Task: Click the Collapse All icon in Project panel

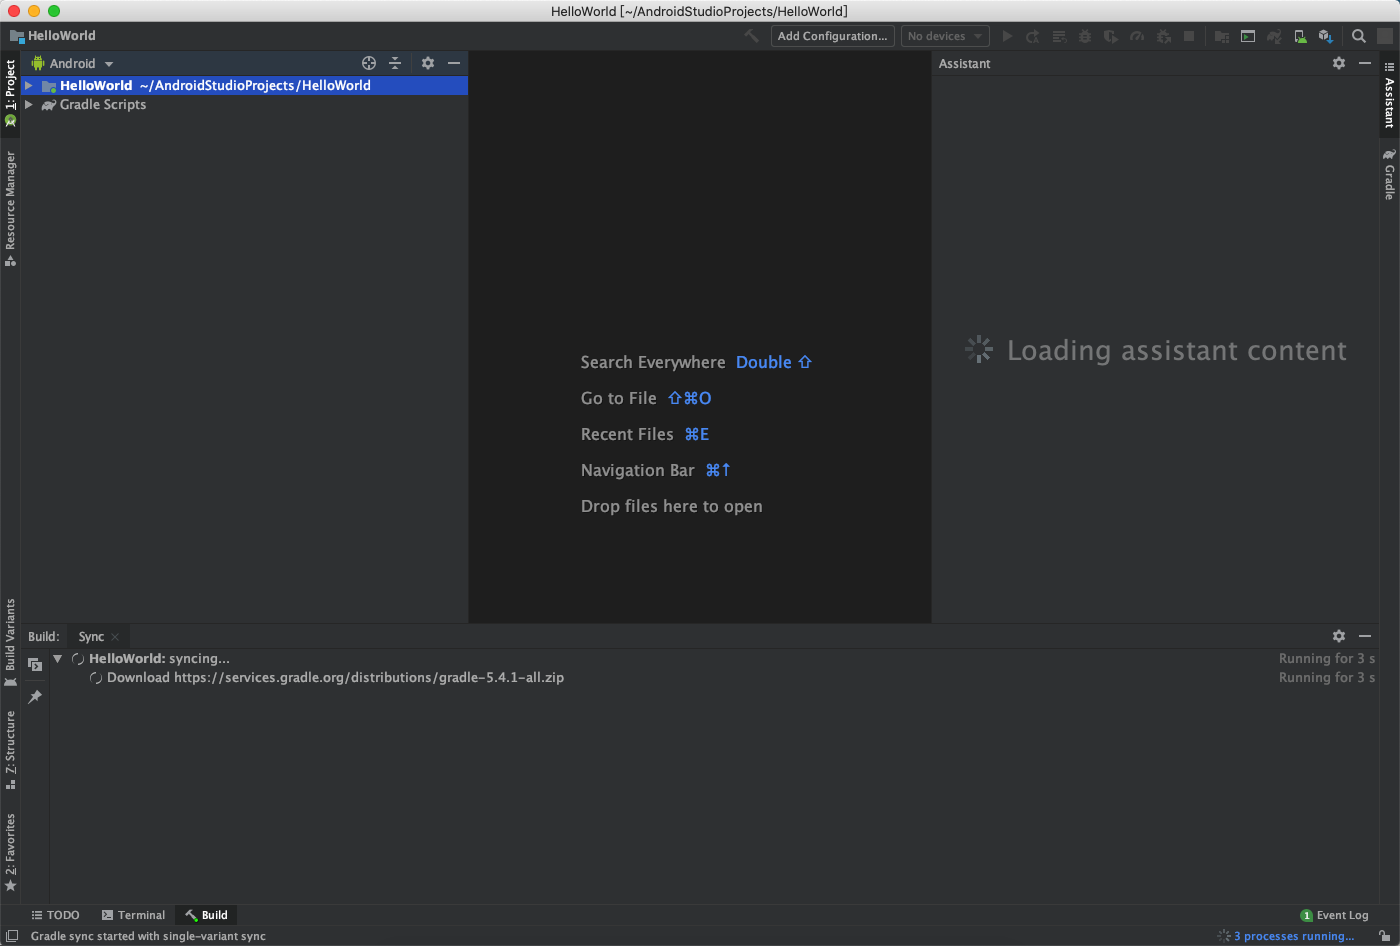Action: 395,63
